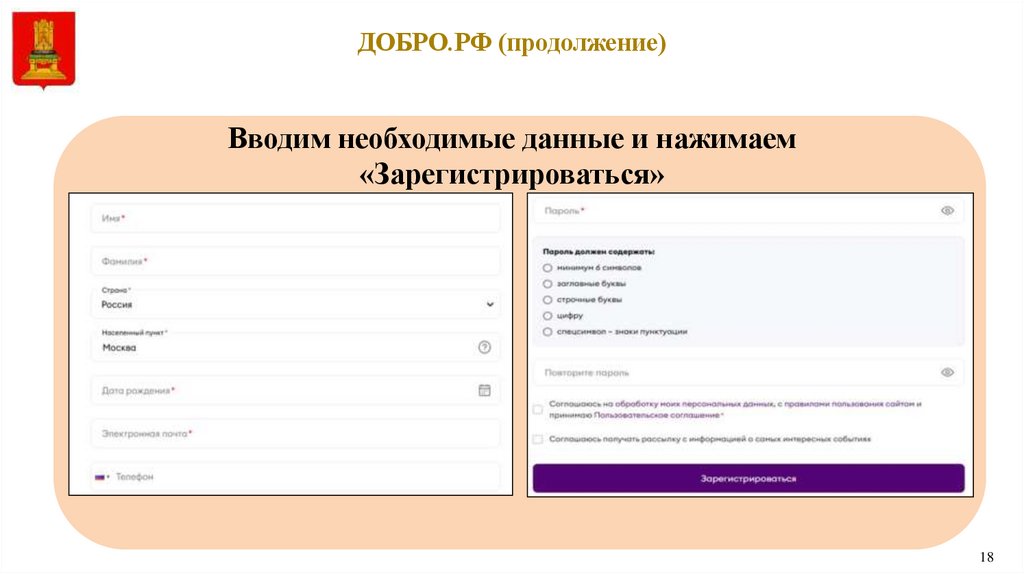Screen dimensions: 1024x574
Task: Check the newsletter subscription consent checkbox
Action: point(537,439)
